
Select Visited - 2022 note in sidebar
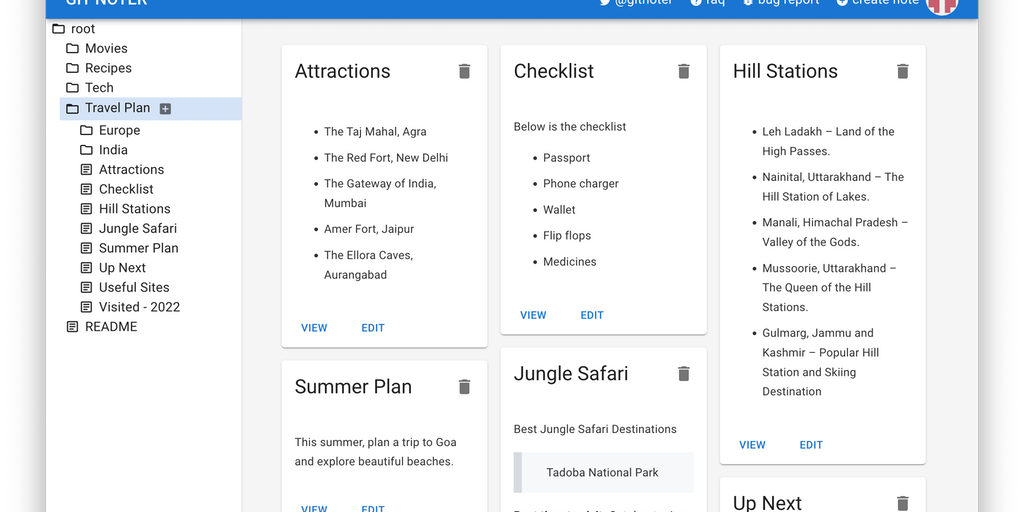coord(139,307)
